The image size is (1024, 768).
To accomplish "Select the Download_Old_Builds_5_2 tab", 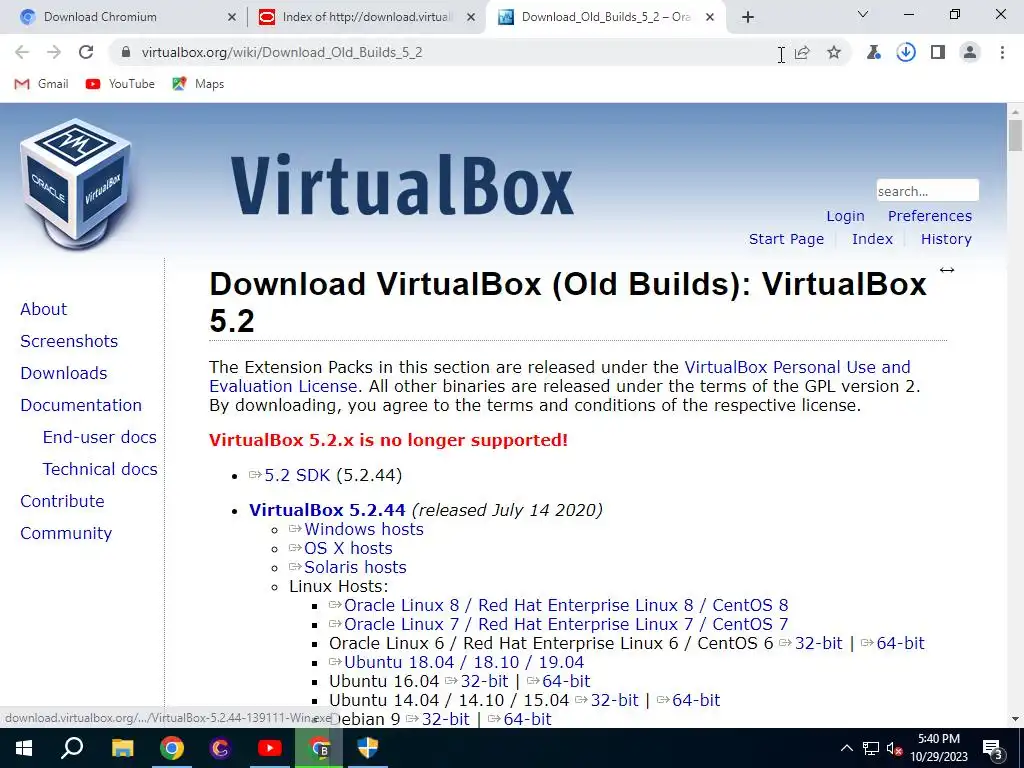I will [x=605, y=17].
